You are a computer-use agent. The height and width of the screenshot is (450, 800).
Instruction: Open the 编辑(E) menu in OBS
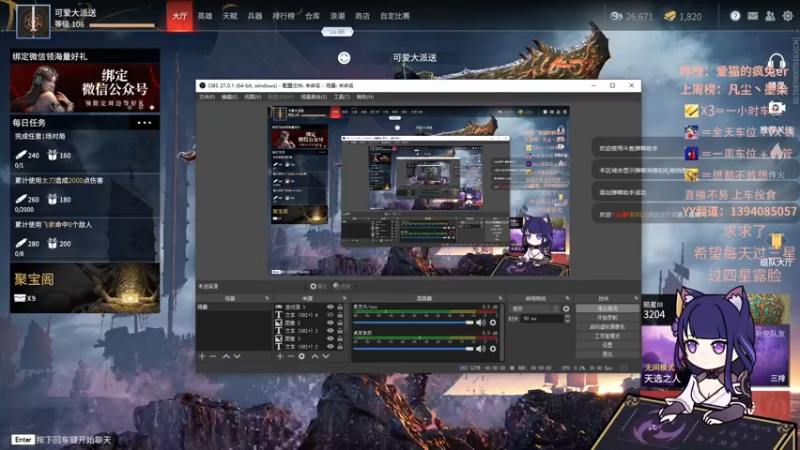click(x=230, y=97)
